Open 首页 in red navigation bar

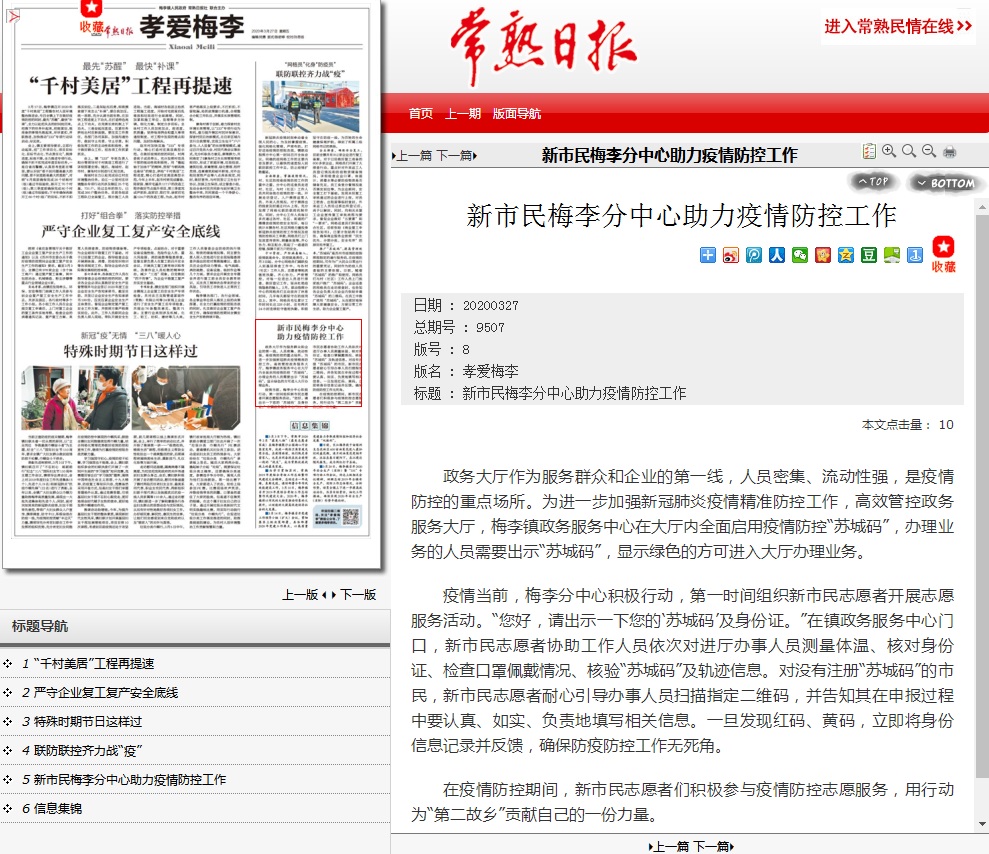[421, 114]
